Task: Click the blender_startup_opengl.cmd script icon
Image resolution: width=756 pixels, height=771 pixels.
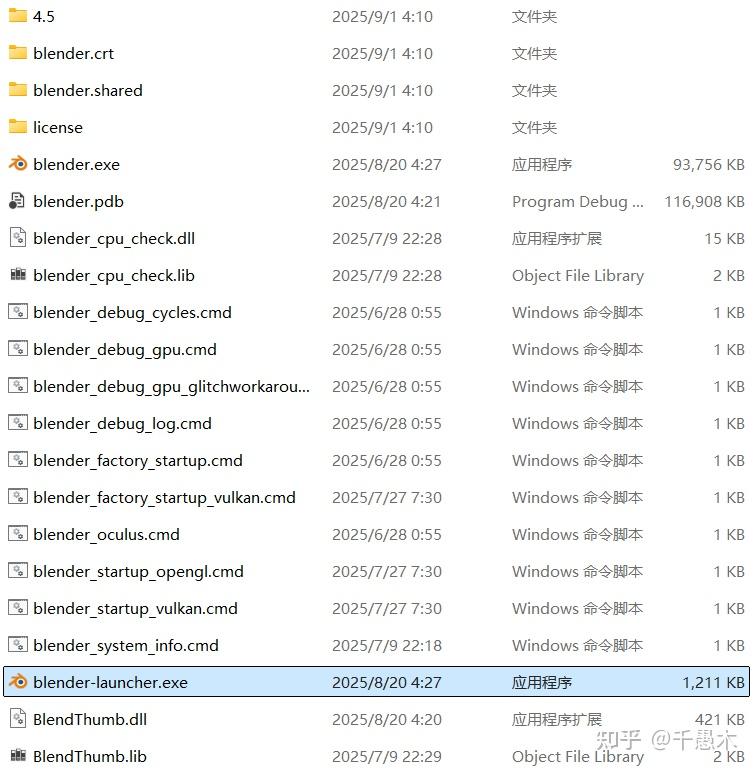Action: [18, 570]
